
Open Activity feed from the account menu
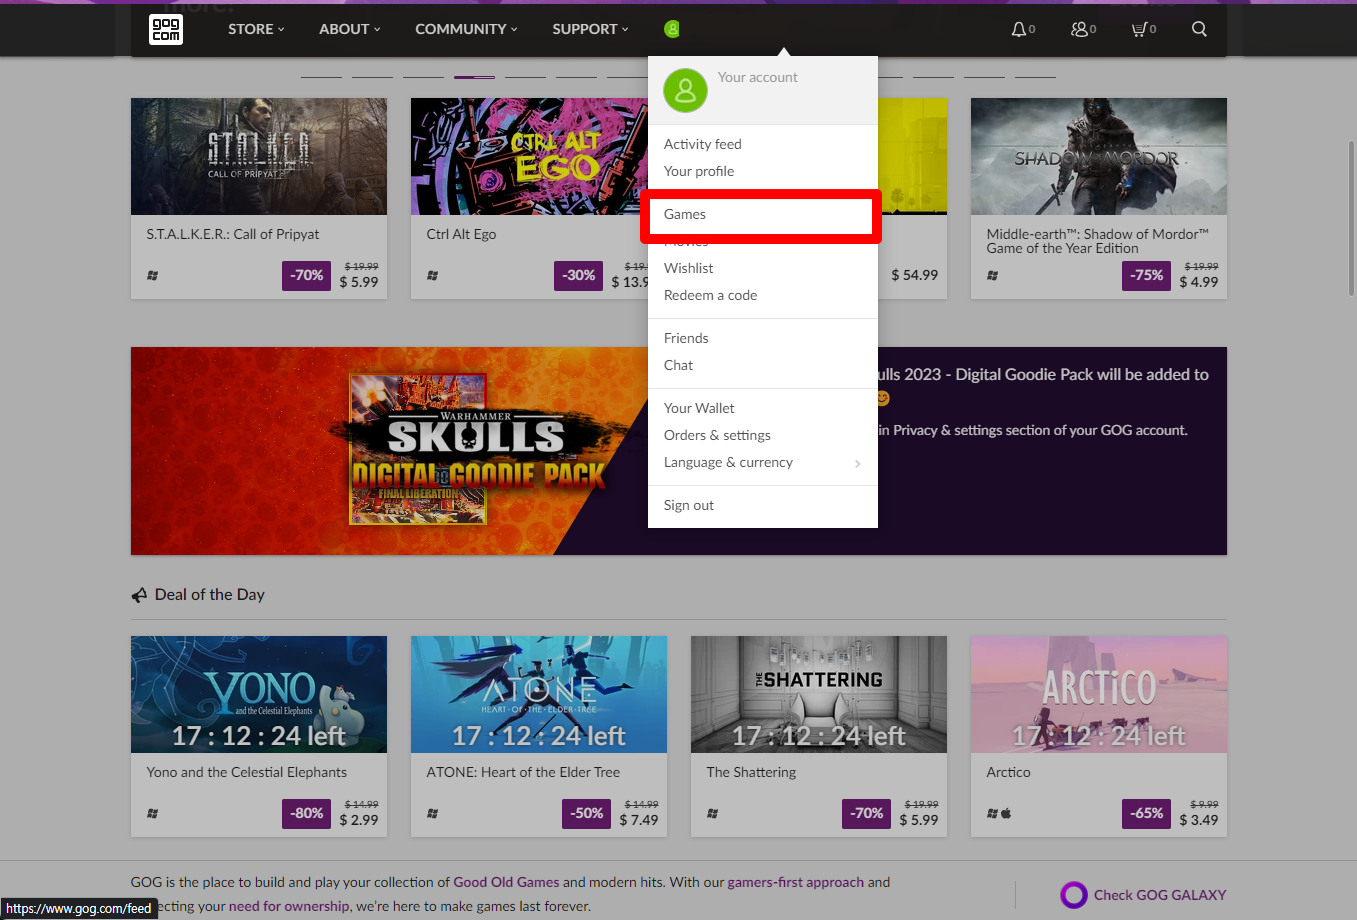(703, 144)
